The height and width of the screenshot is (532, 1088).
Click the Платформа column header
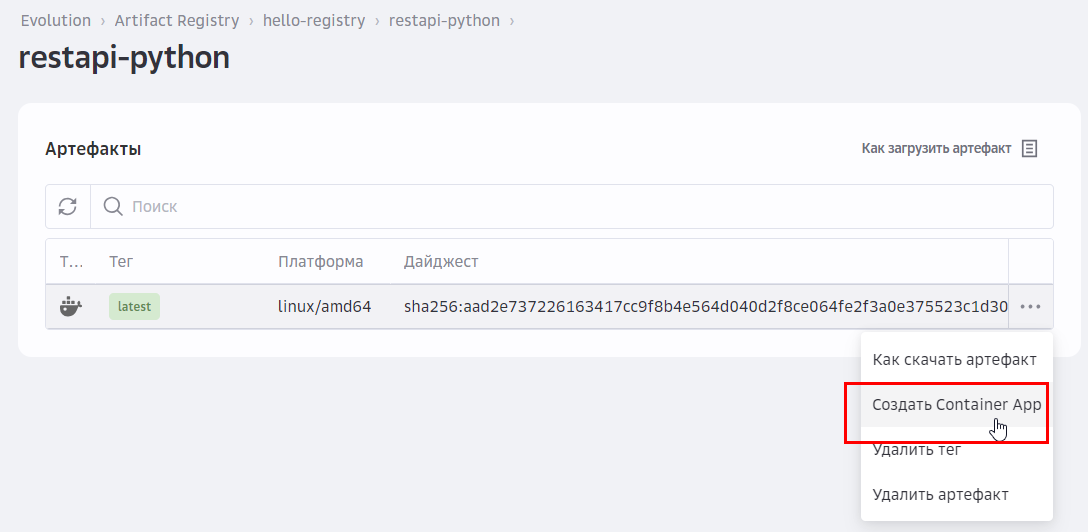[320, 262]
